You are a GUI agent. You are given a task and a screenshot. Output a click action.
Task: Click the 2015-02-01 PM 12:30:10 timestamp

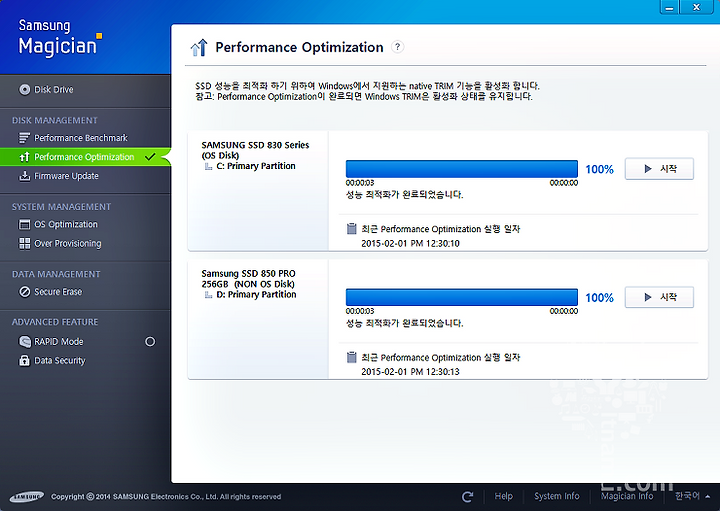[410, 243]
